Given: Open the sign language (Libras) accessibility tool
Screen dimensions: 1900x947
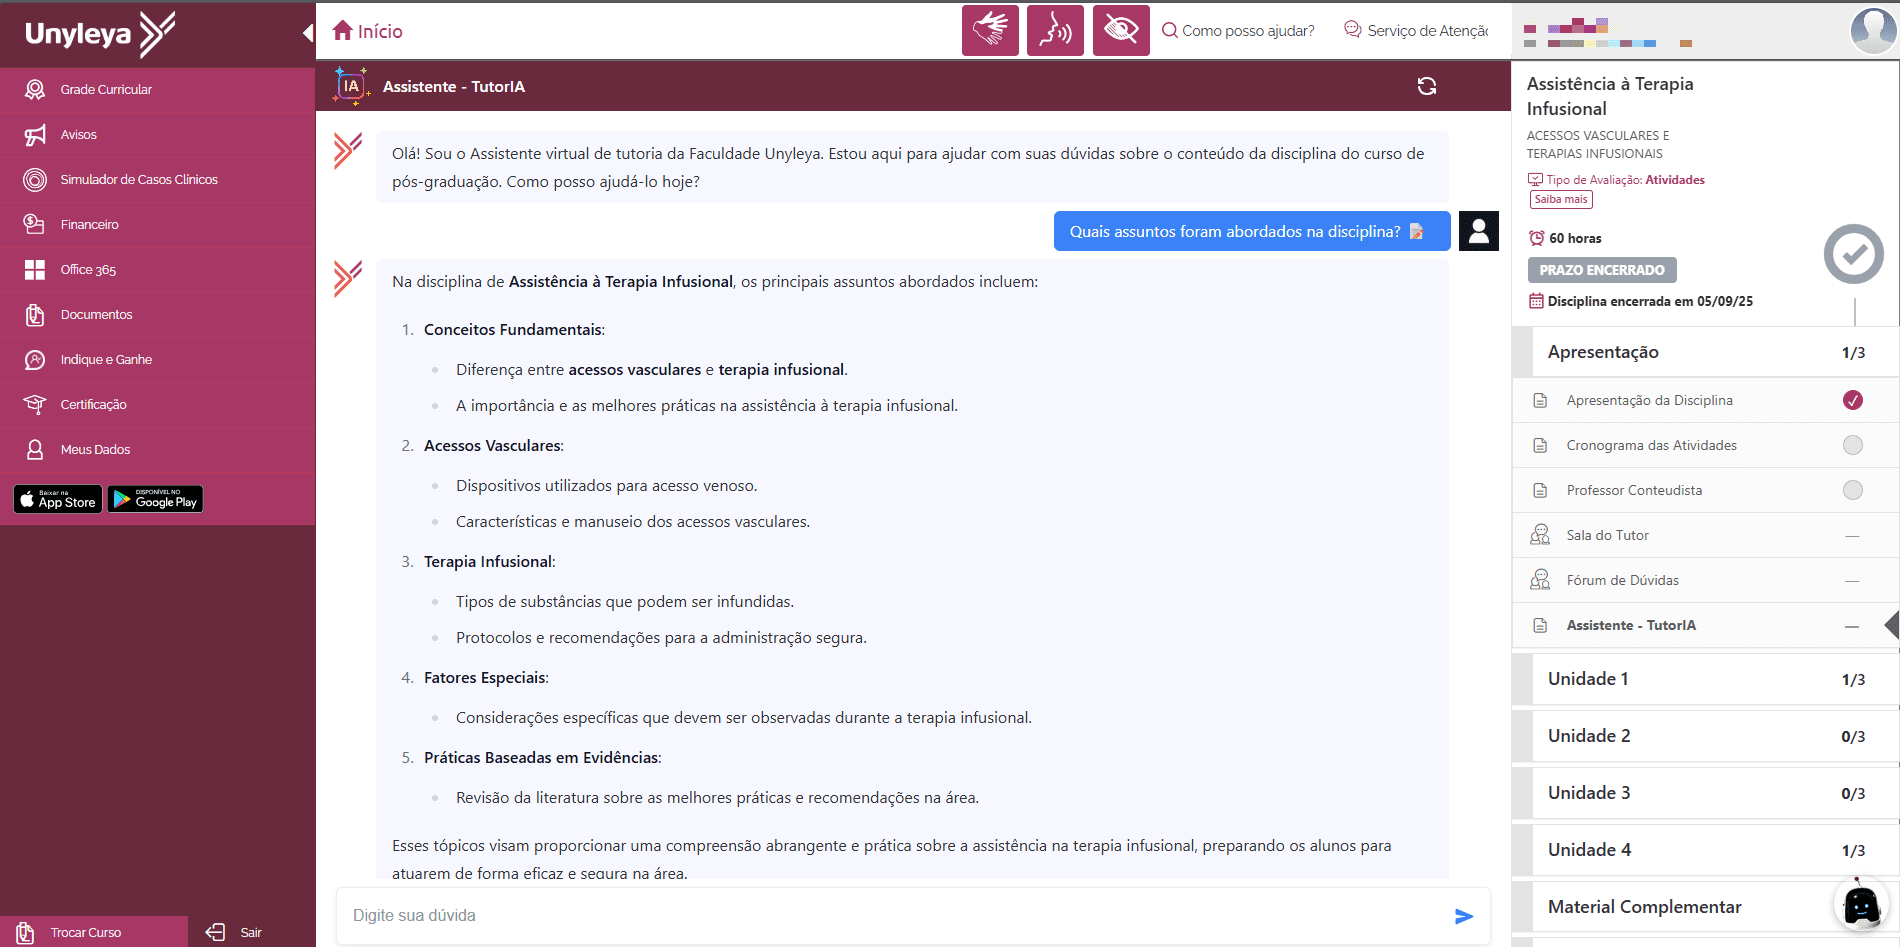Looking at the screenshot, I should [x=990, y=30].
